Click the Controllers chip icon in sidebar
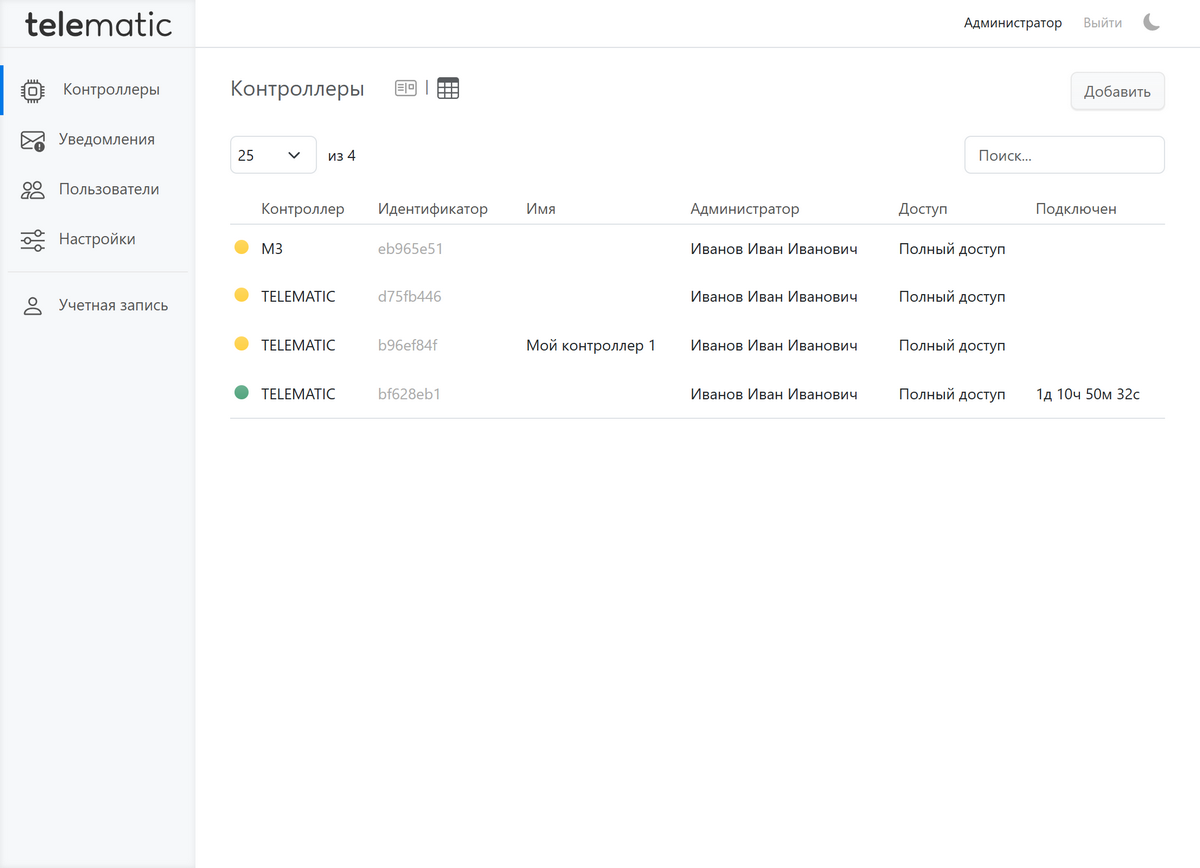Image resolution: width=1200 pixels, height=868 pixels. 33,90
